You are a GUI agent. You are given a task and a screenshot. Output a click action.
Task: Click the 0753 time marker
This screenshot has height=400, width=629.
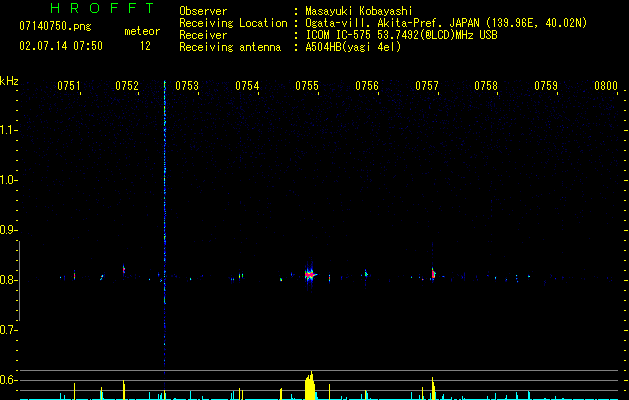(187, 85)
